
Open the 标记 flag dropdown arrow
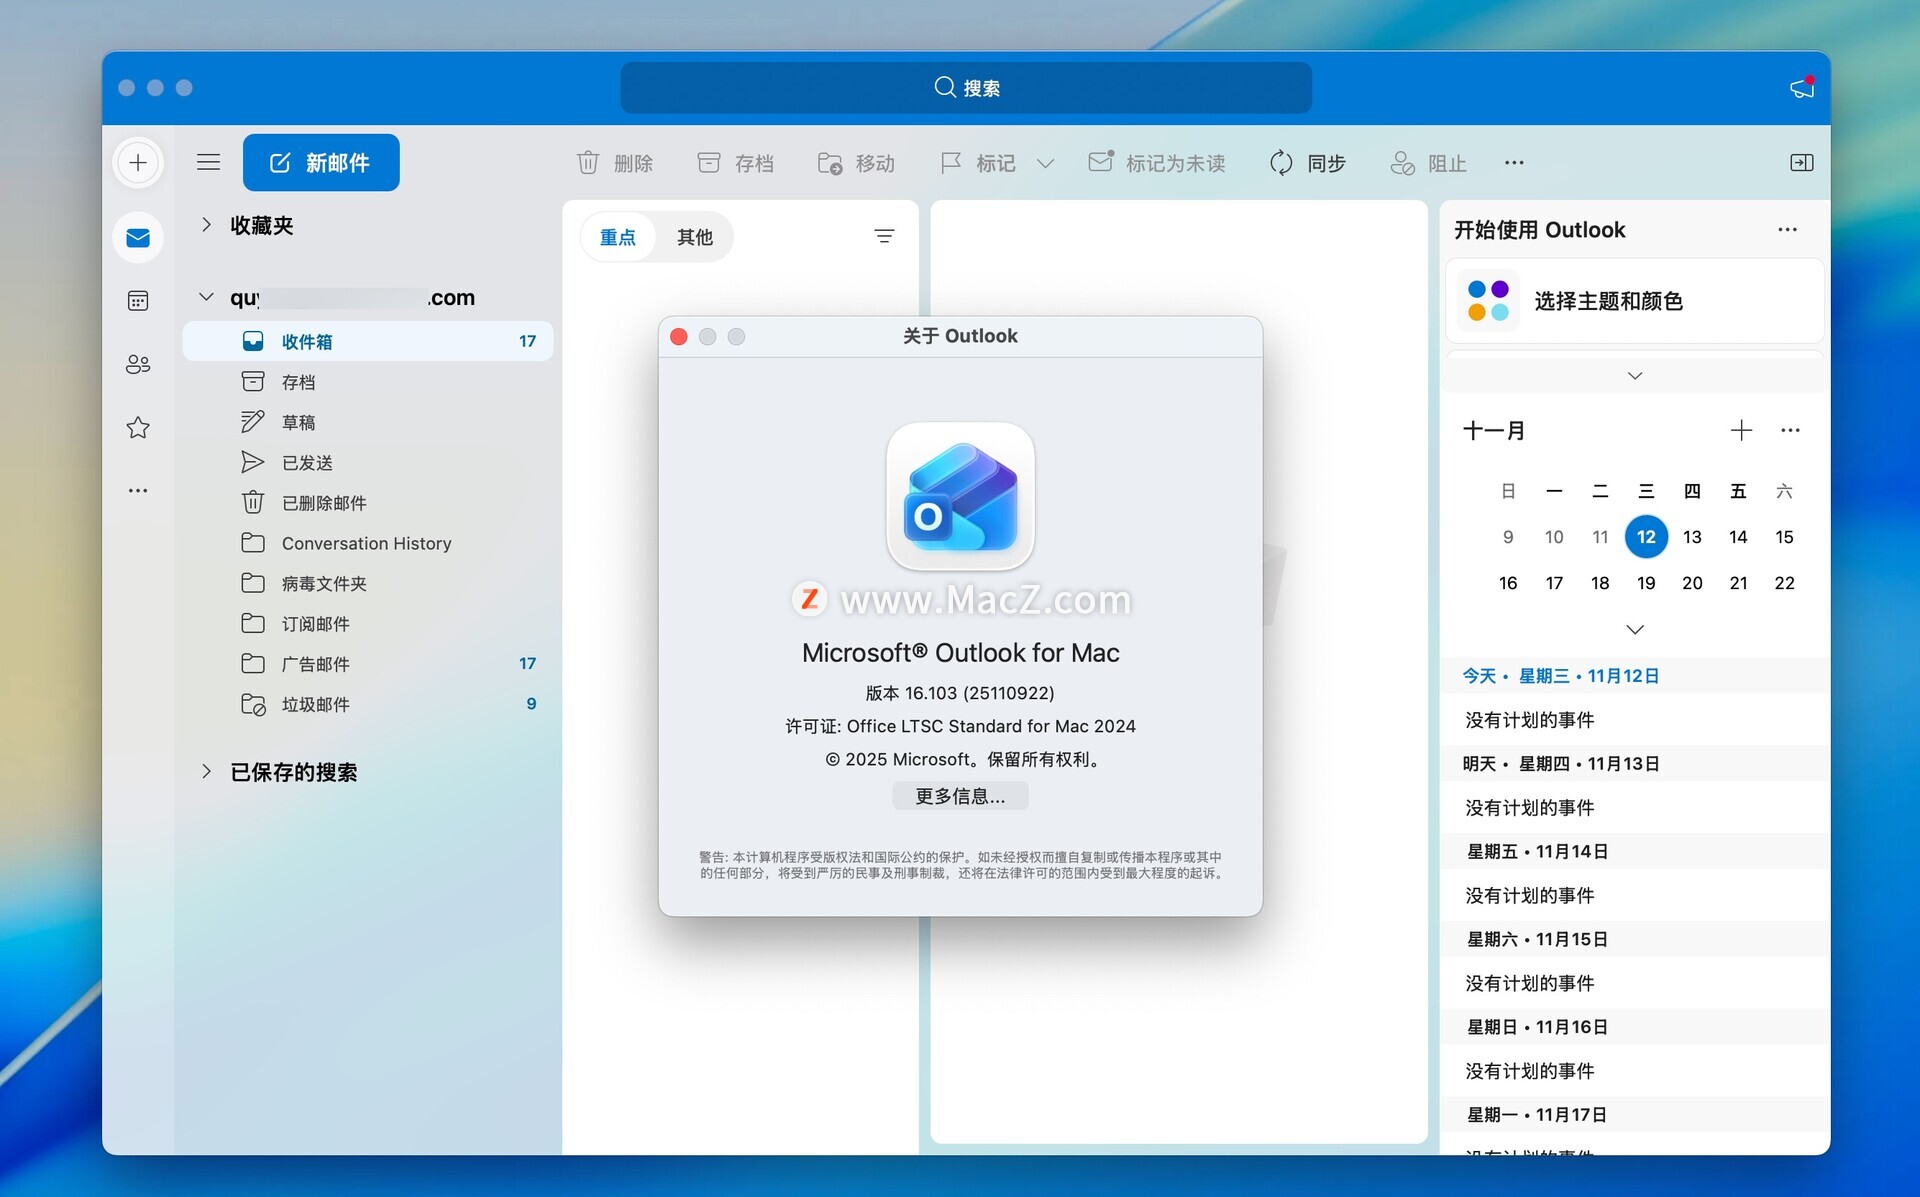click(x=1045, y=164)
